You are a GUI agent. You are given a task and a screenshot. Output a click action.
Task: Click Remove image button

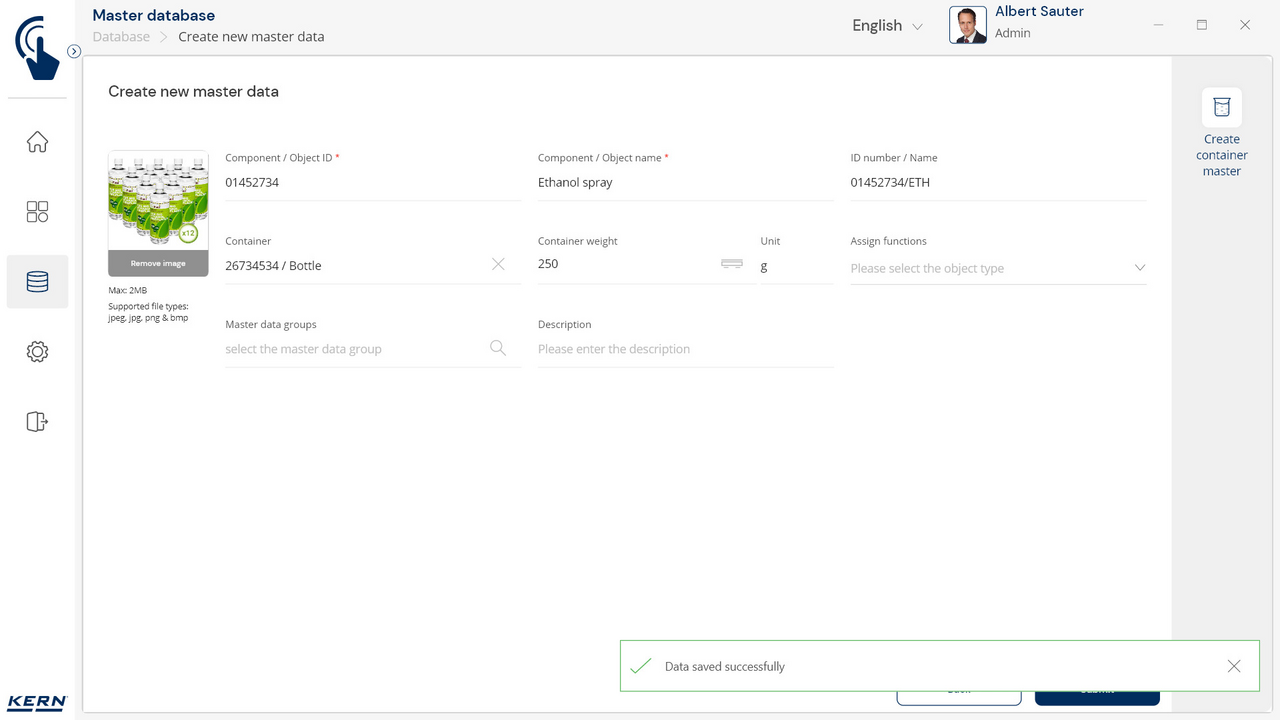(158, 264)
